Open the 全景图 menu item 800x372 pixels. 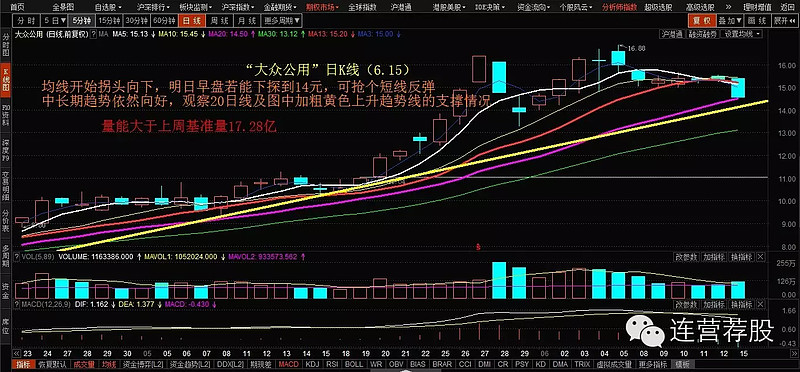pyautogui.click(x=63, y=8)
